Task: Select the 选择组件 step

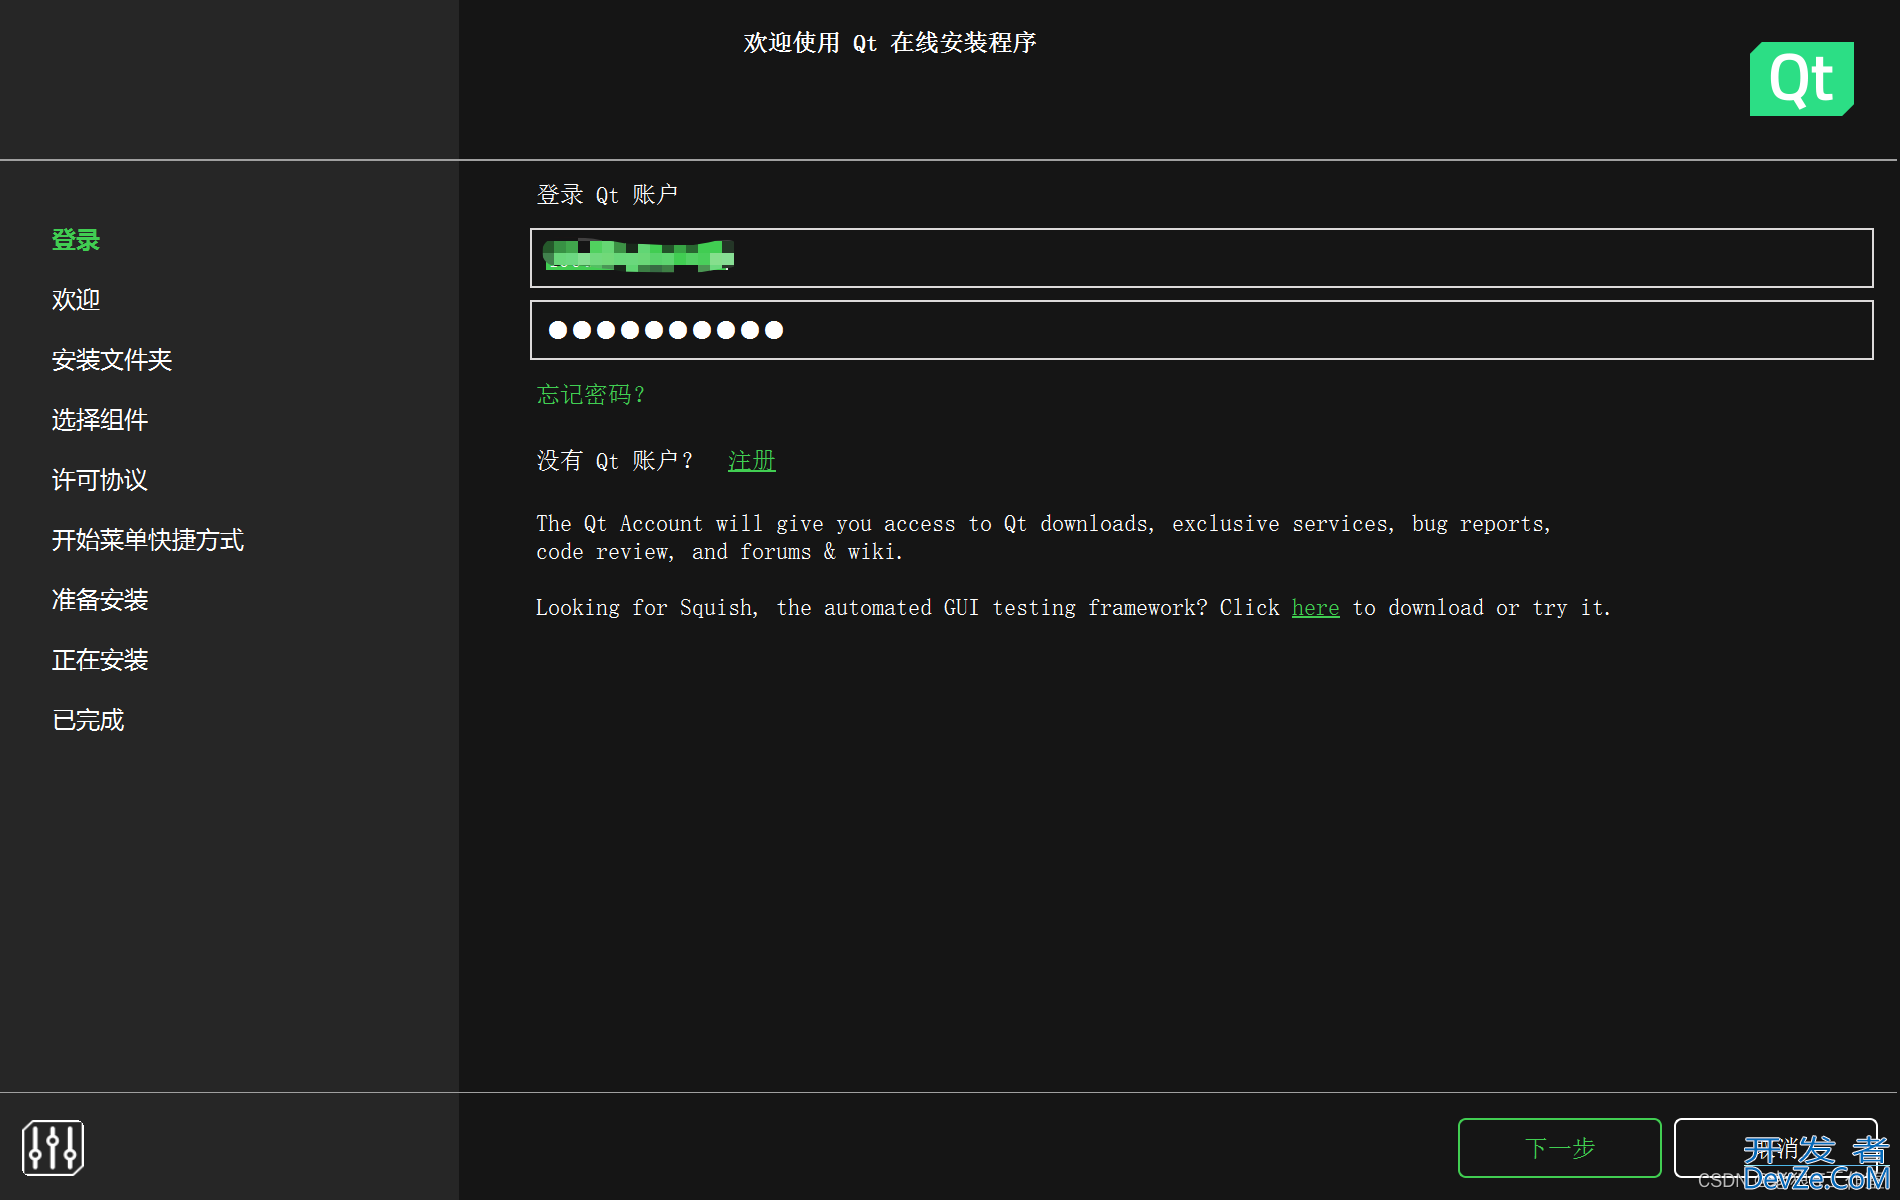Action: [100, 420]
